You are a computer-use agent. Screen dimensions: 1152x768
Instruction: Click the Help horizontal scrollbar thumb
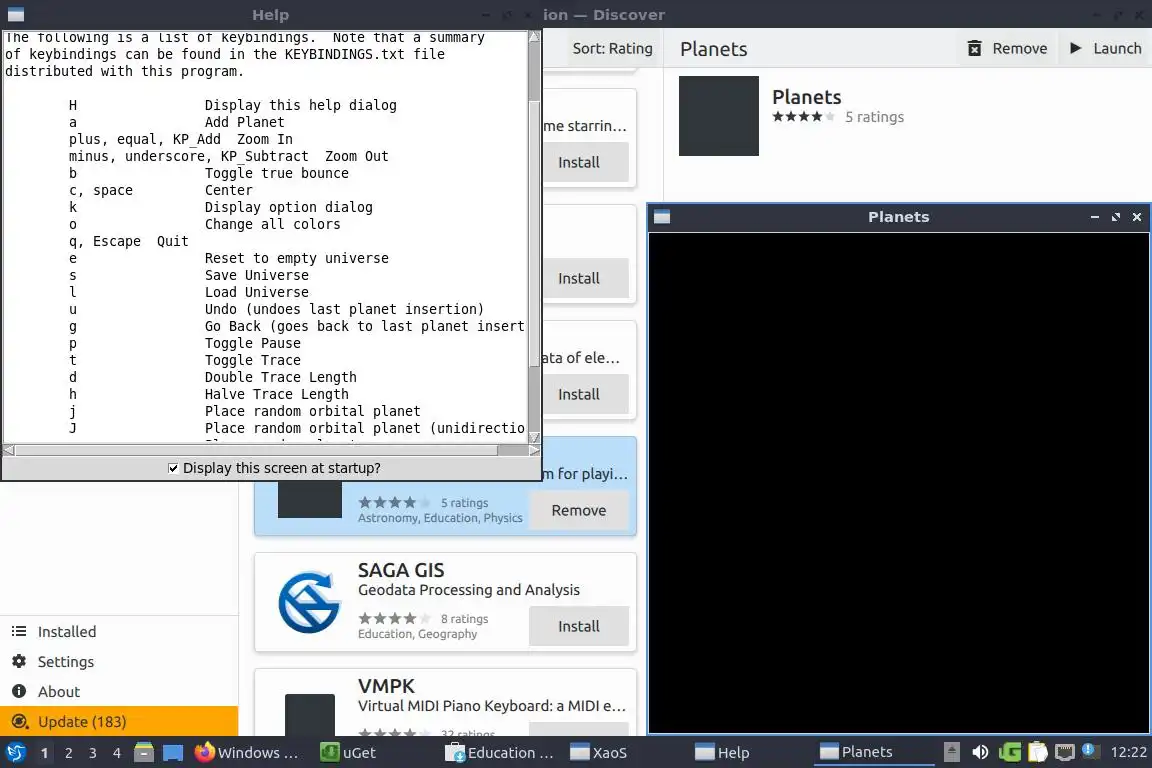256,450
